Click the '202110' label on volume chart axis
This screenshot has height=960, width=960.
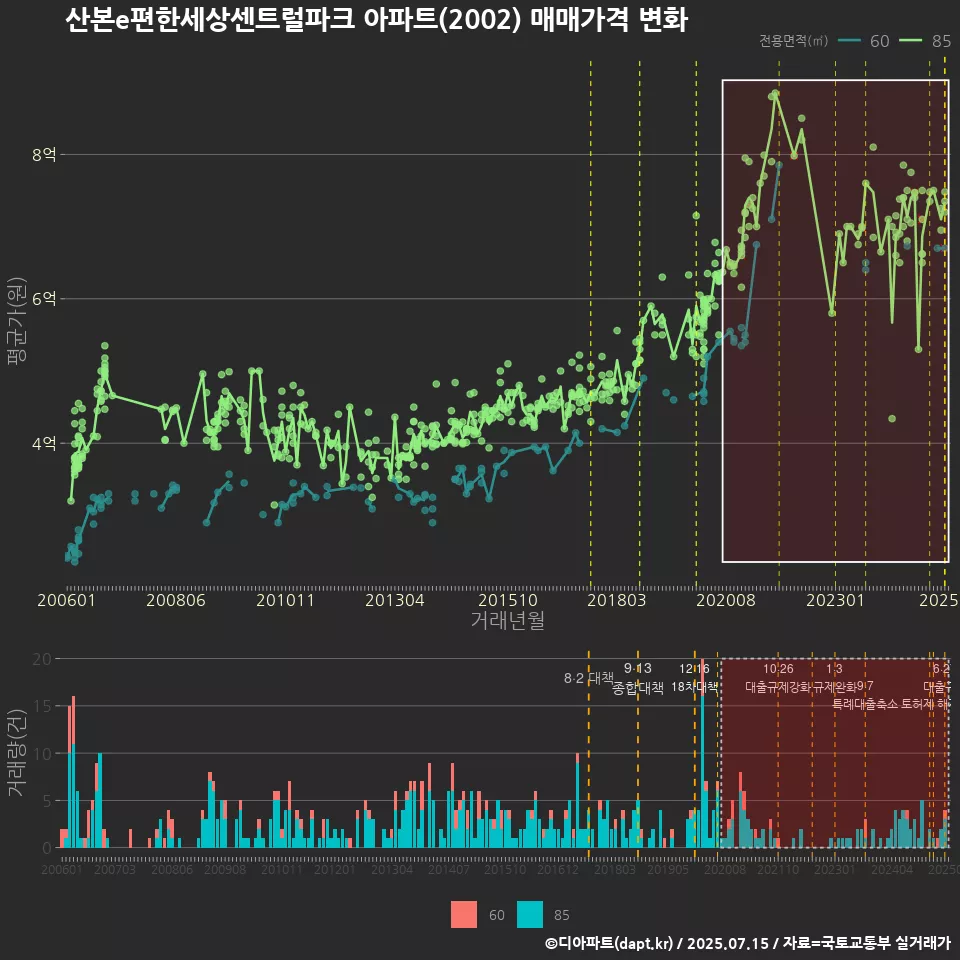778,869
